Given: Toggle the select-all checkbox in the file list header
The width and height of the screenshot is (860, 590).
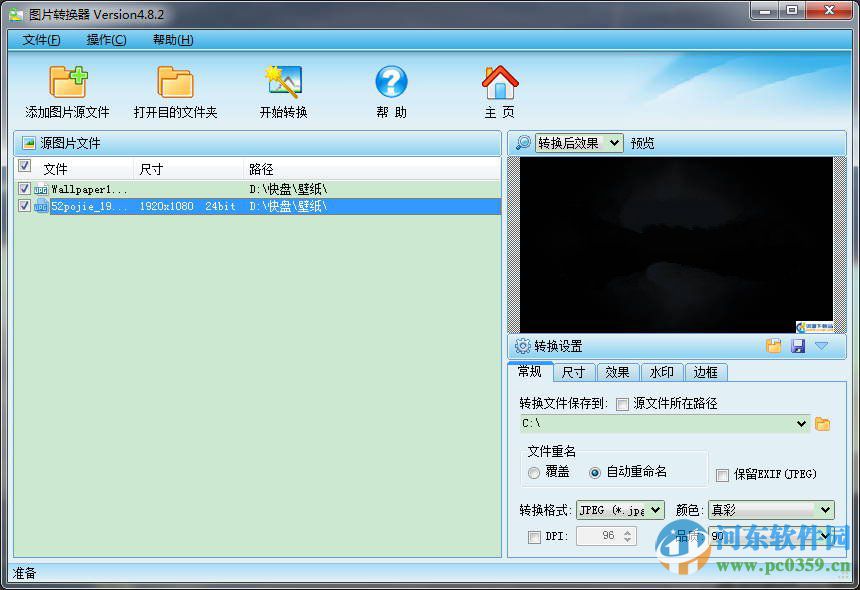Looking at the screenshot, I should click(x=24, y=166).
